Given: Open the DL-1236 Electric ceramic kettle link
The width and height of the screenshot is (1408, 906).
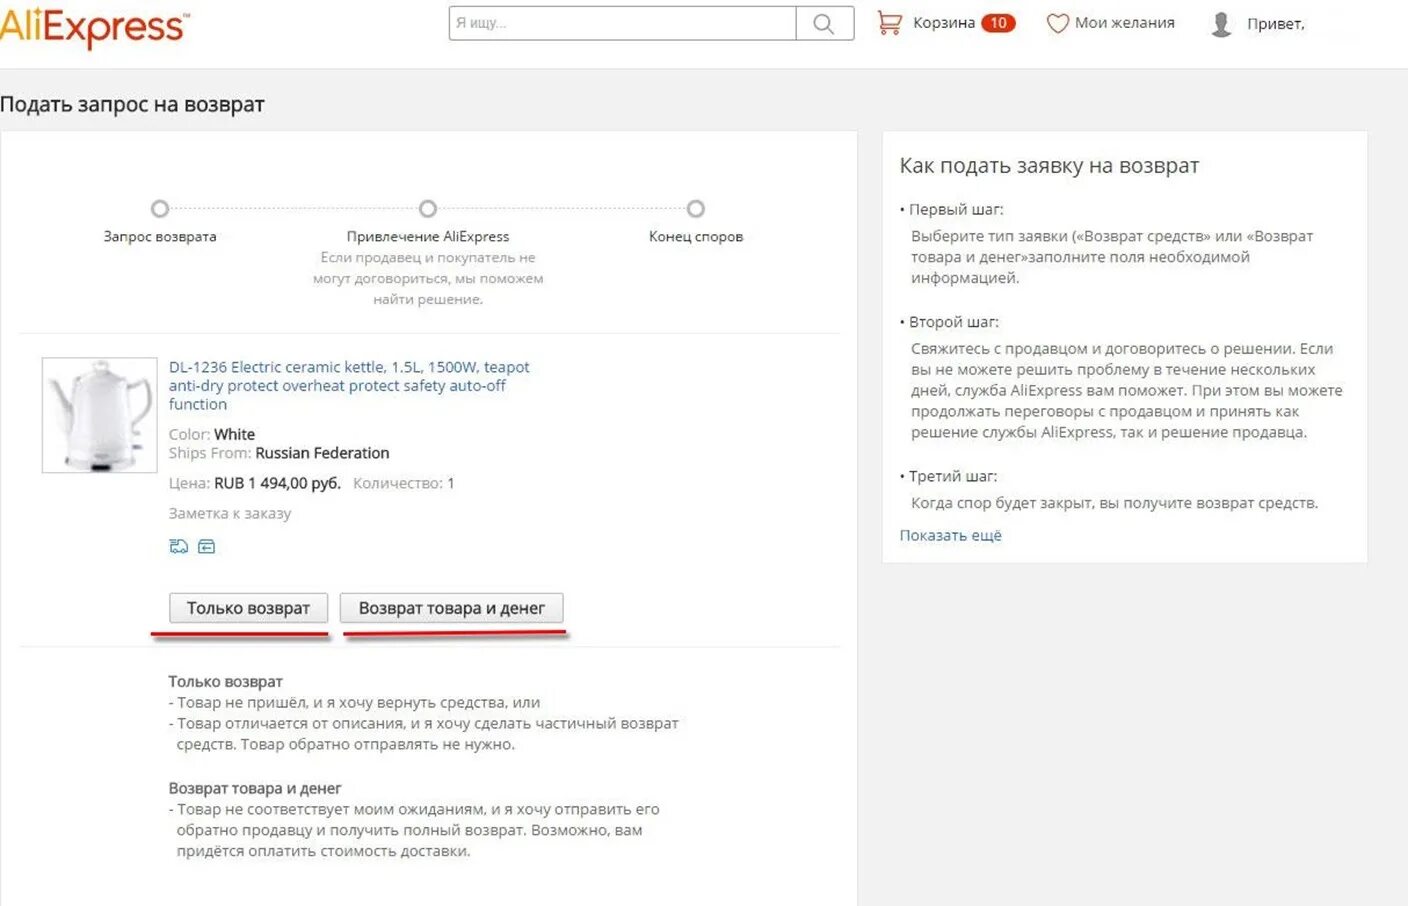Looking at the screenshot, I should pyautogui.click(x=349, y=385).
